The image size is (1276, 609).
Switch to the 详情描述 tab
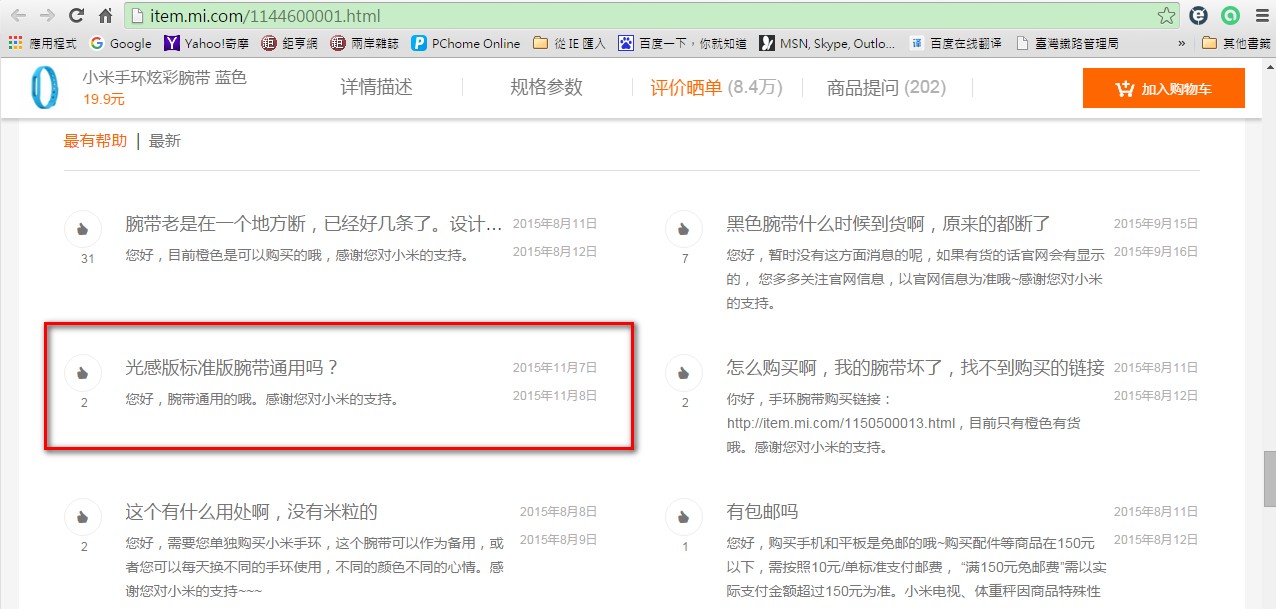pos(376,87)
